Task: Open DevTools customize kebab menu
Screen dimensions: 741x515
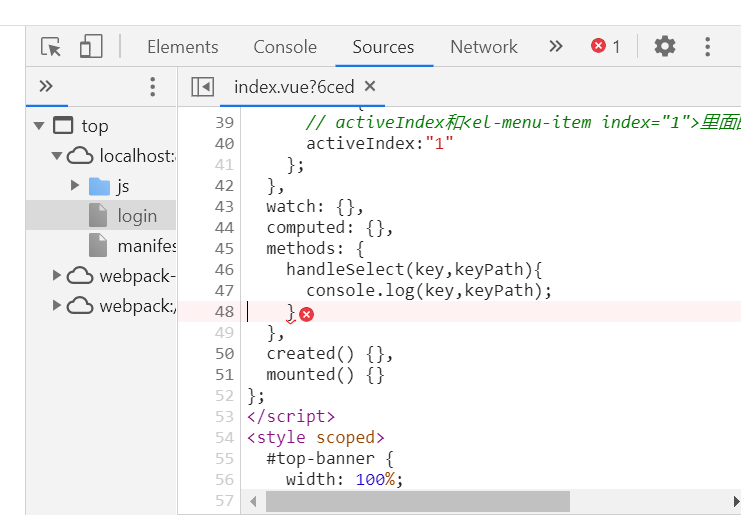Action: (x=707, y=47)
